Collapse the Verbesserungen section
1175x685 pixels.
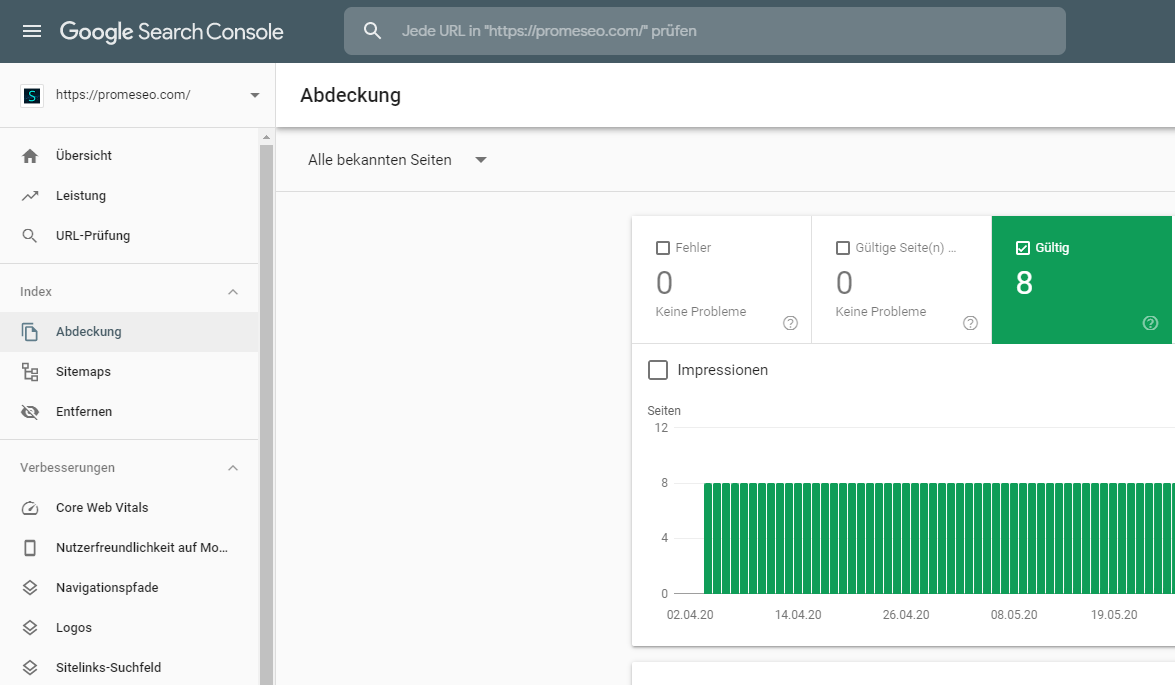click(x=233, y=468)
